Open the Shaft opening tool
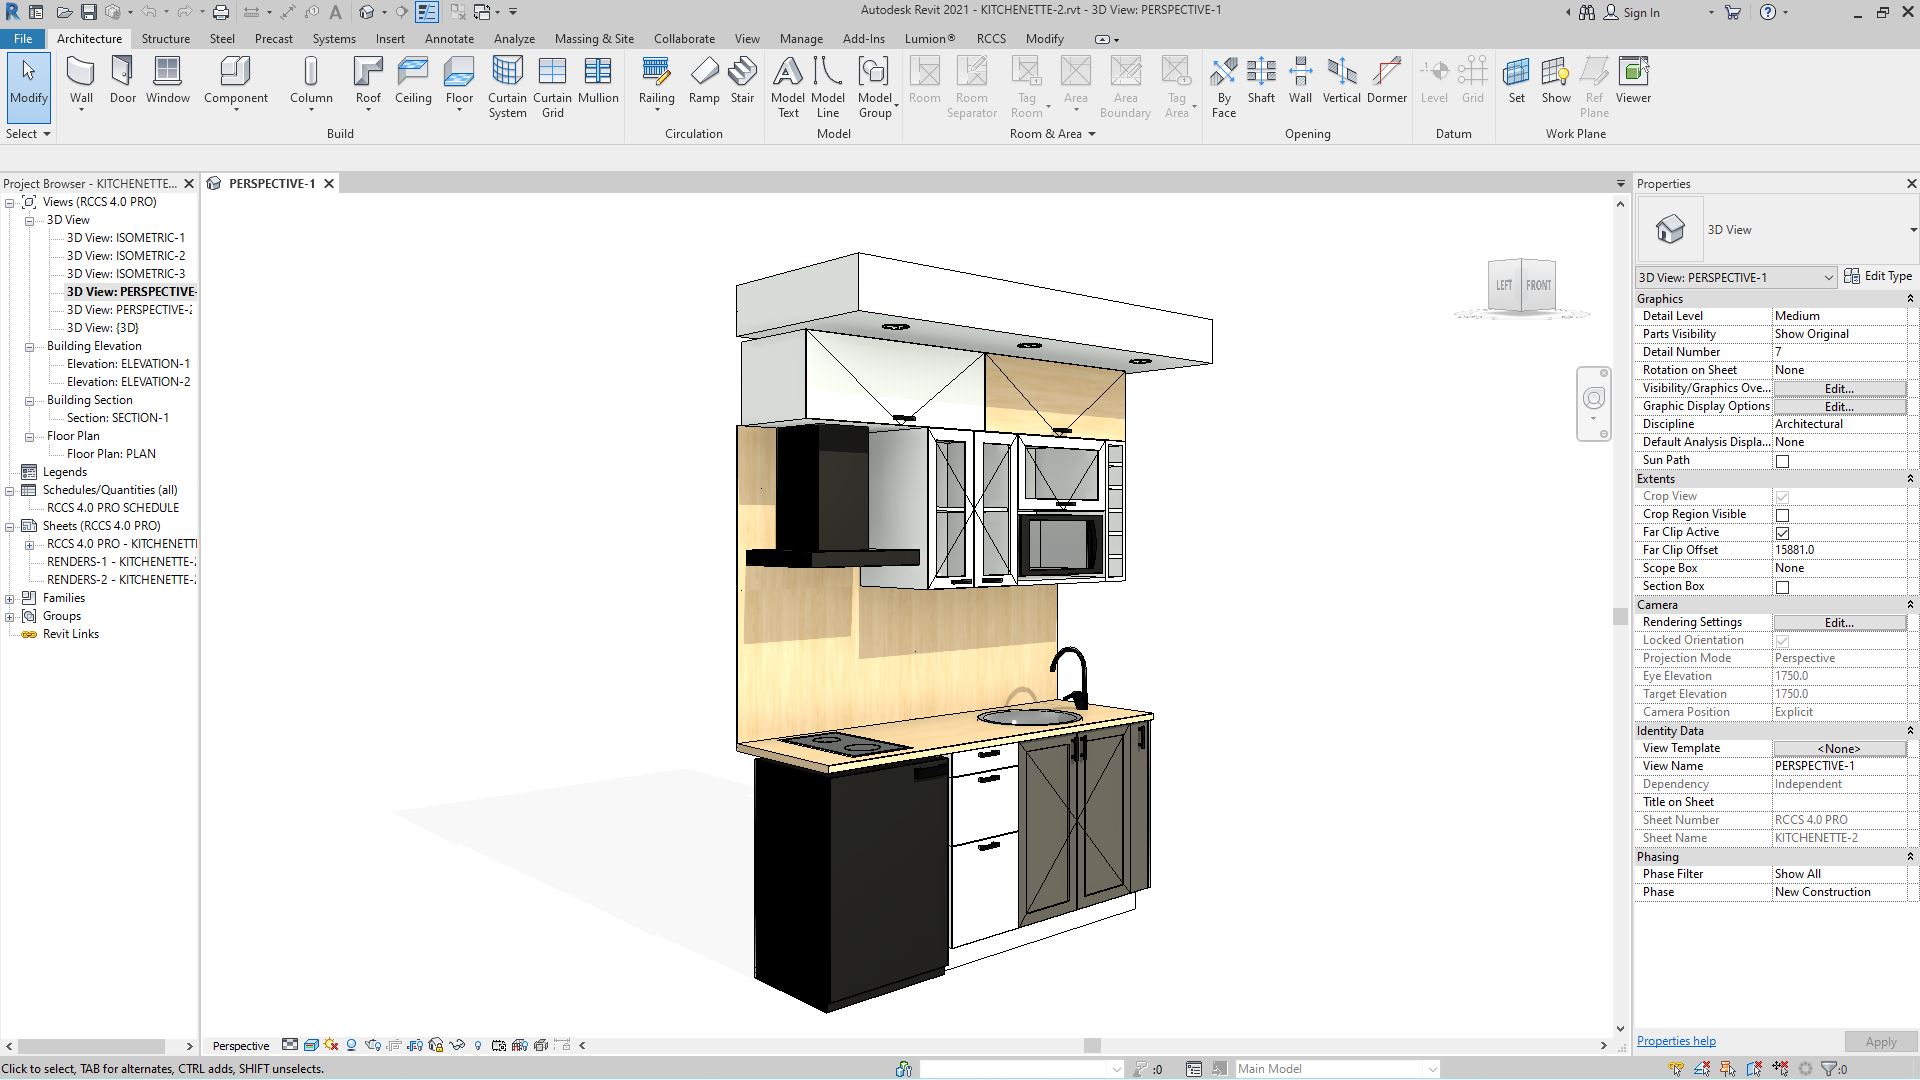 tap(1261, 80)
